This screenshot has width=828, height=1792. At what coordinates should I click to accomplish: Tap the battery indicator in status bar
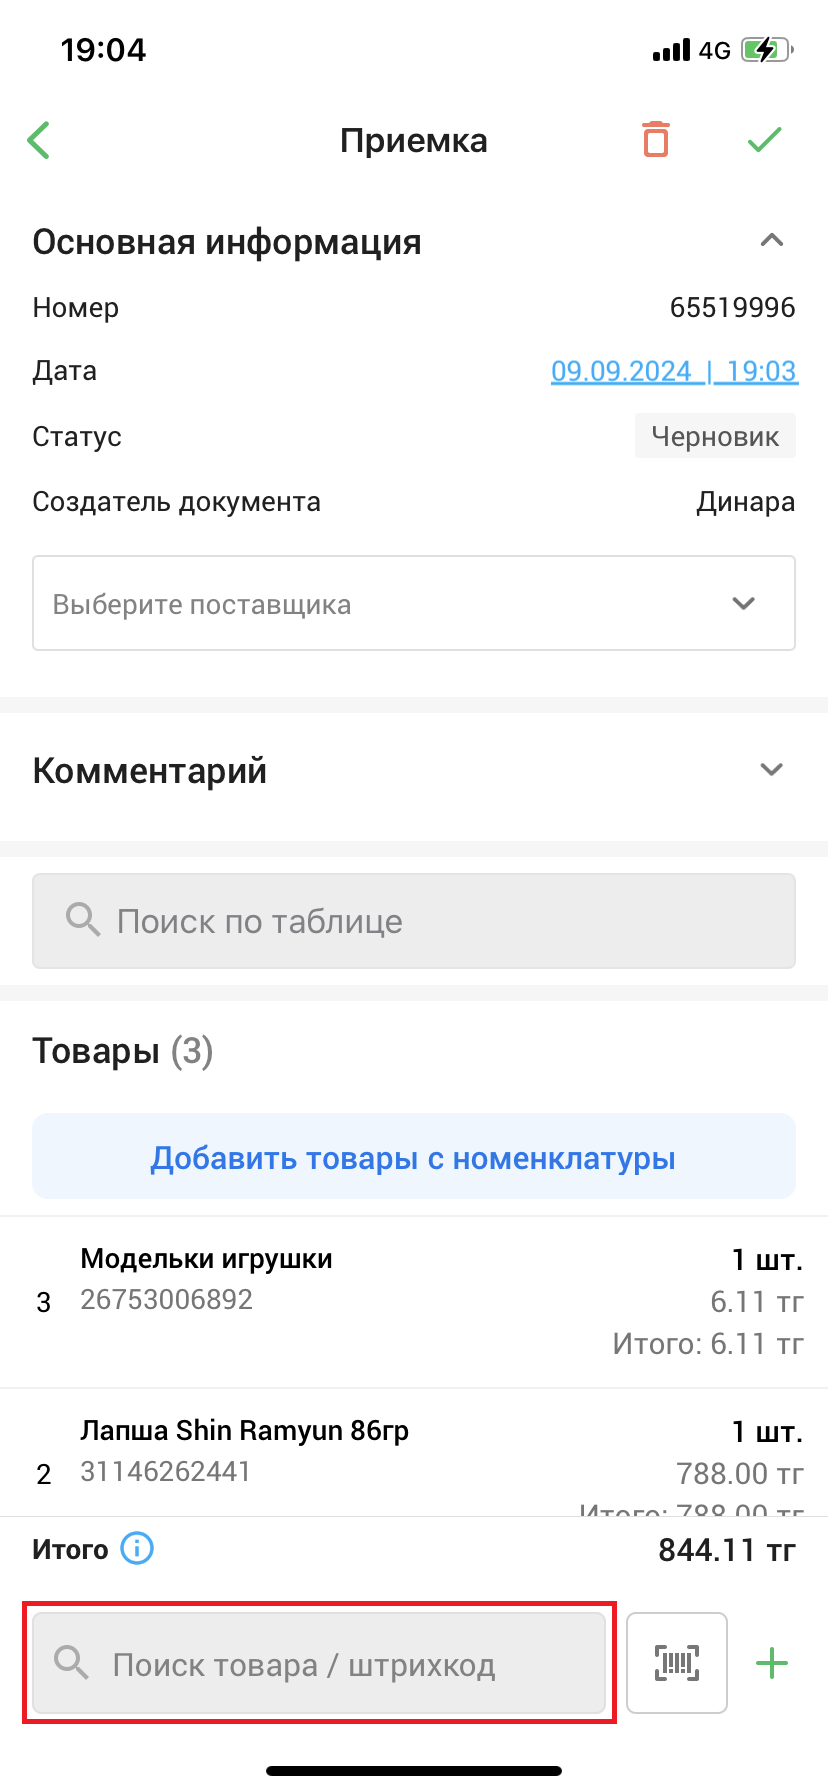[767, 49]
